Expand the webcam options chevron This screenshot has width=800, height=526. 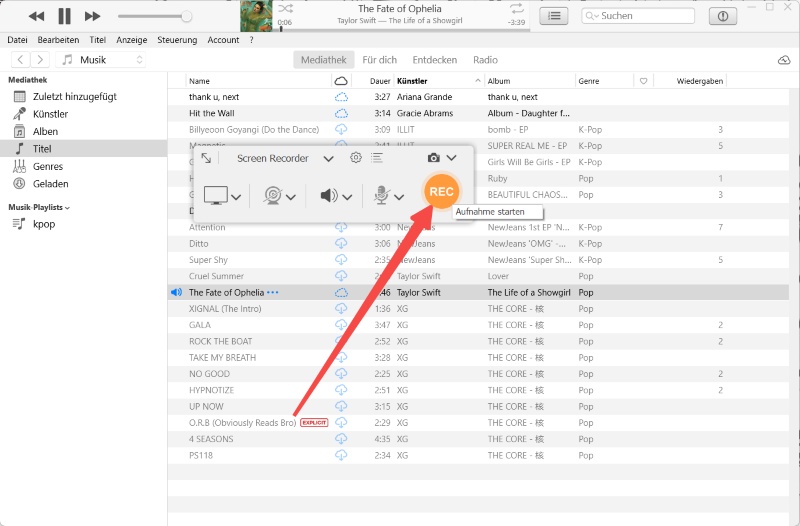[x=291, y=197]
